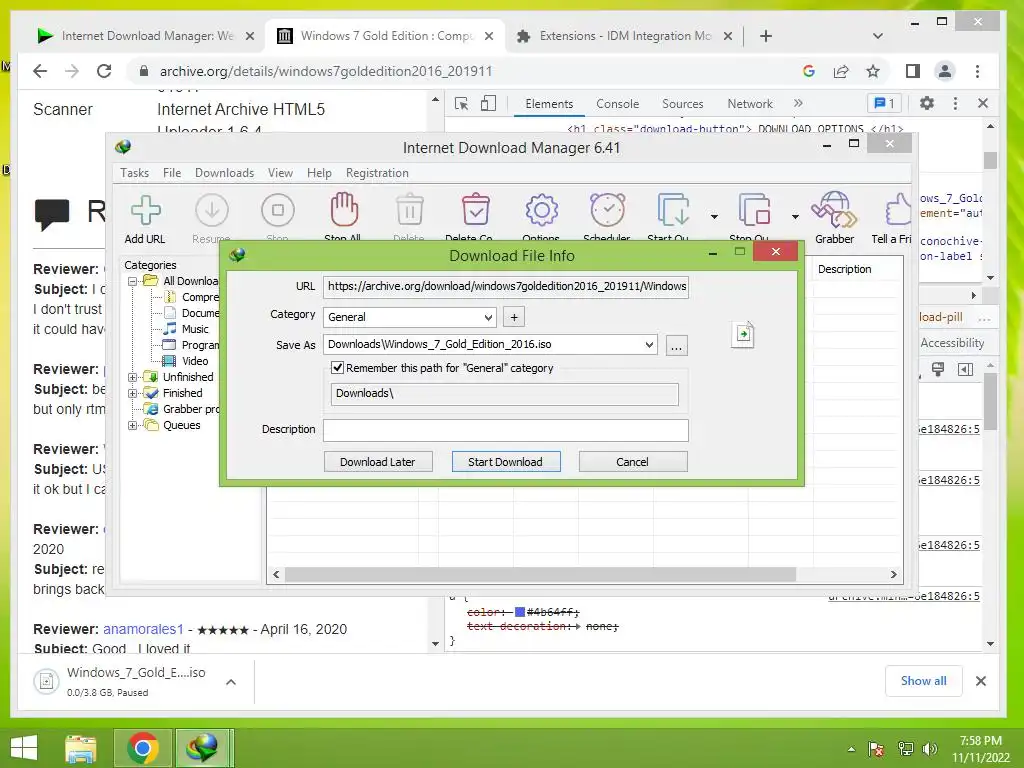Toggle DevTools device toolbar icon
This screenshot has width=1024, height=768.
pos(488,103)
